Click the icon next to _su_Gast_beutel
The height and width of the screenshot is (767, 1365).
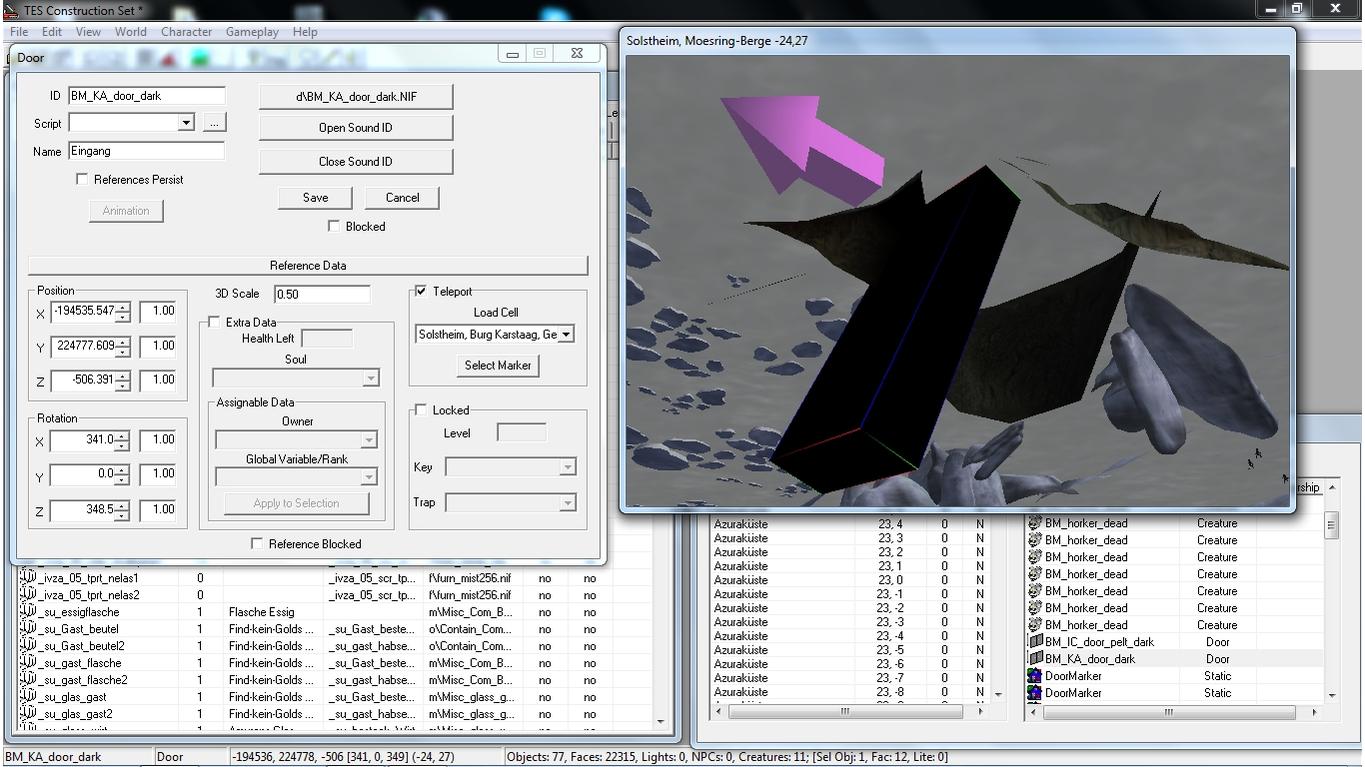(x=28, y=629)
